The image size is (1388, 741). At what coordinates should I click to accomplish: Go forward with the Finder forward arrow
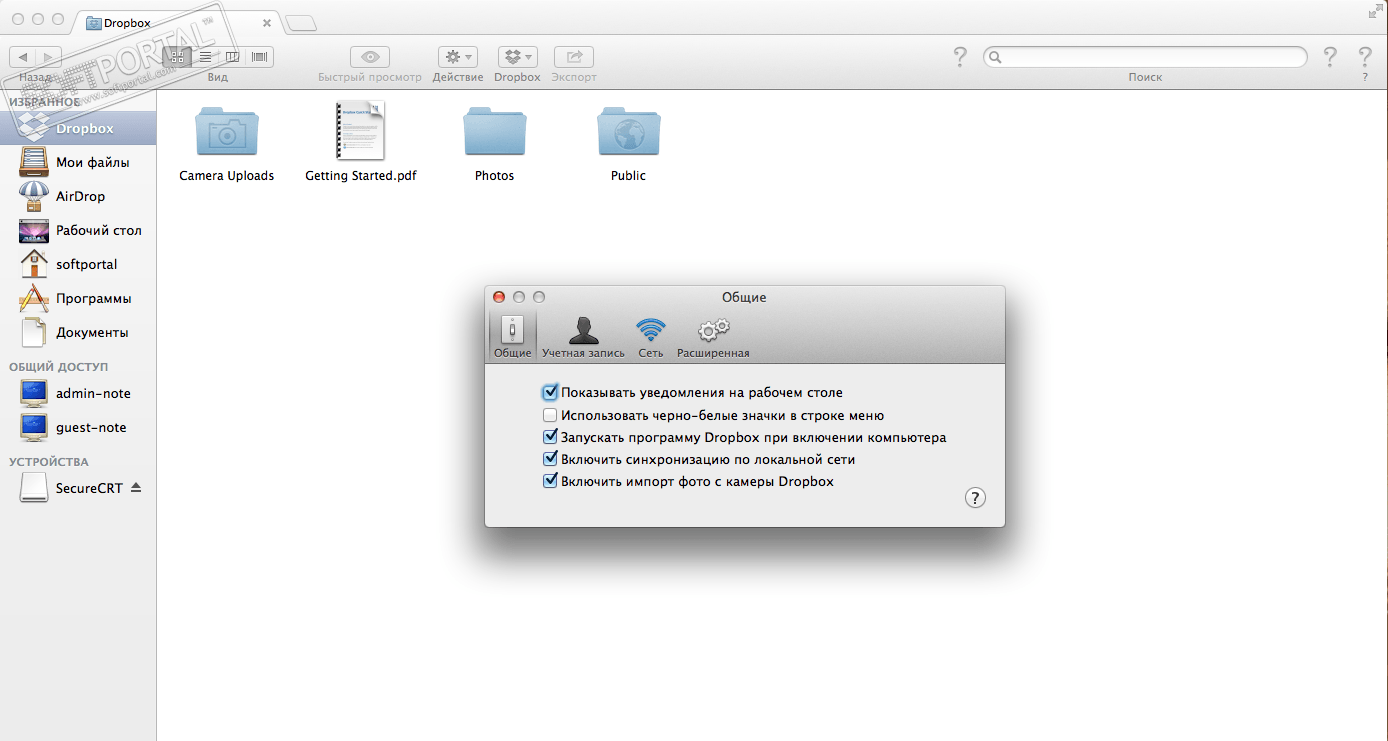pyautogui.click(x=49, y=57)
